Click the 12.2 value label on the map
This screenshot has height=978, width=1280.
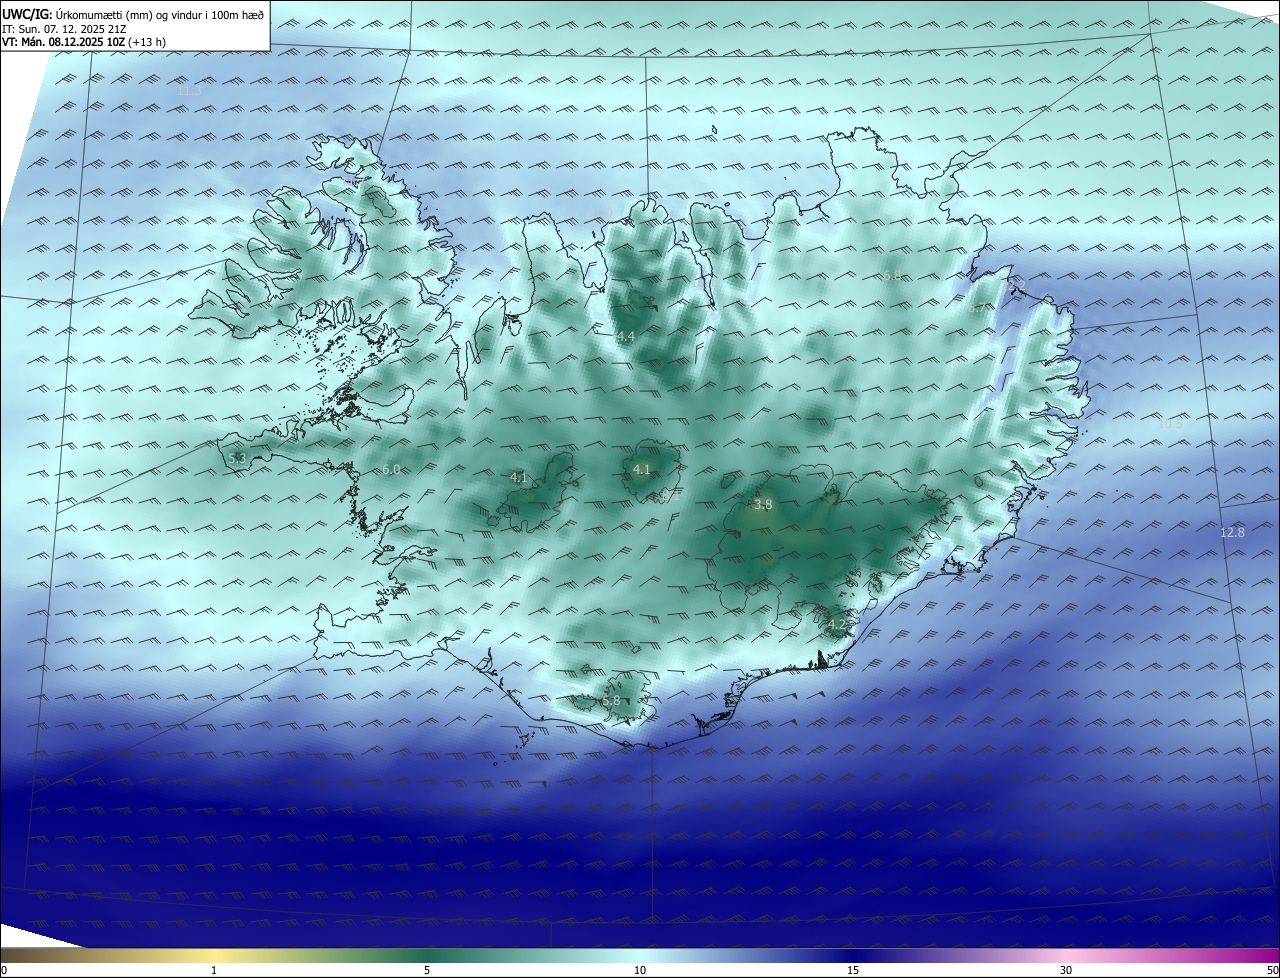click(x=1014, y=285)
